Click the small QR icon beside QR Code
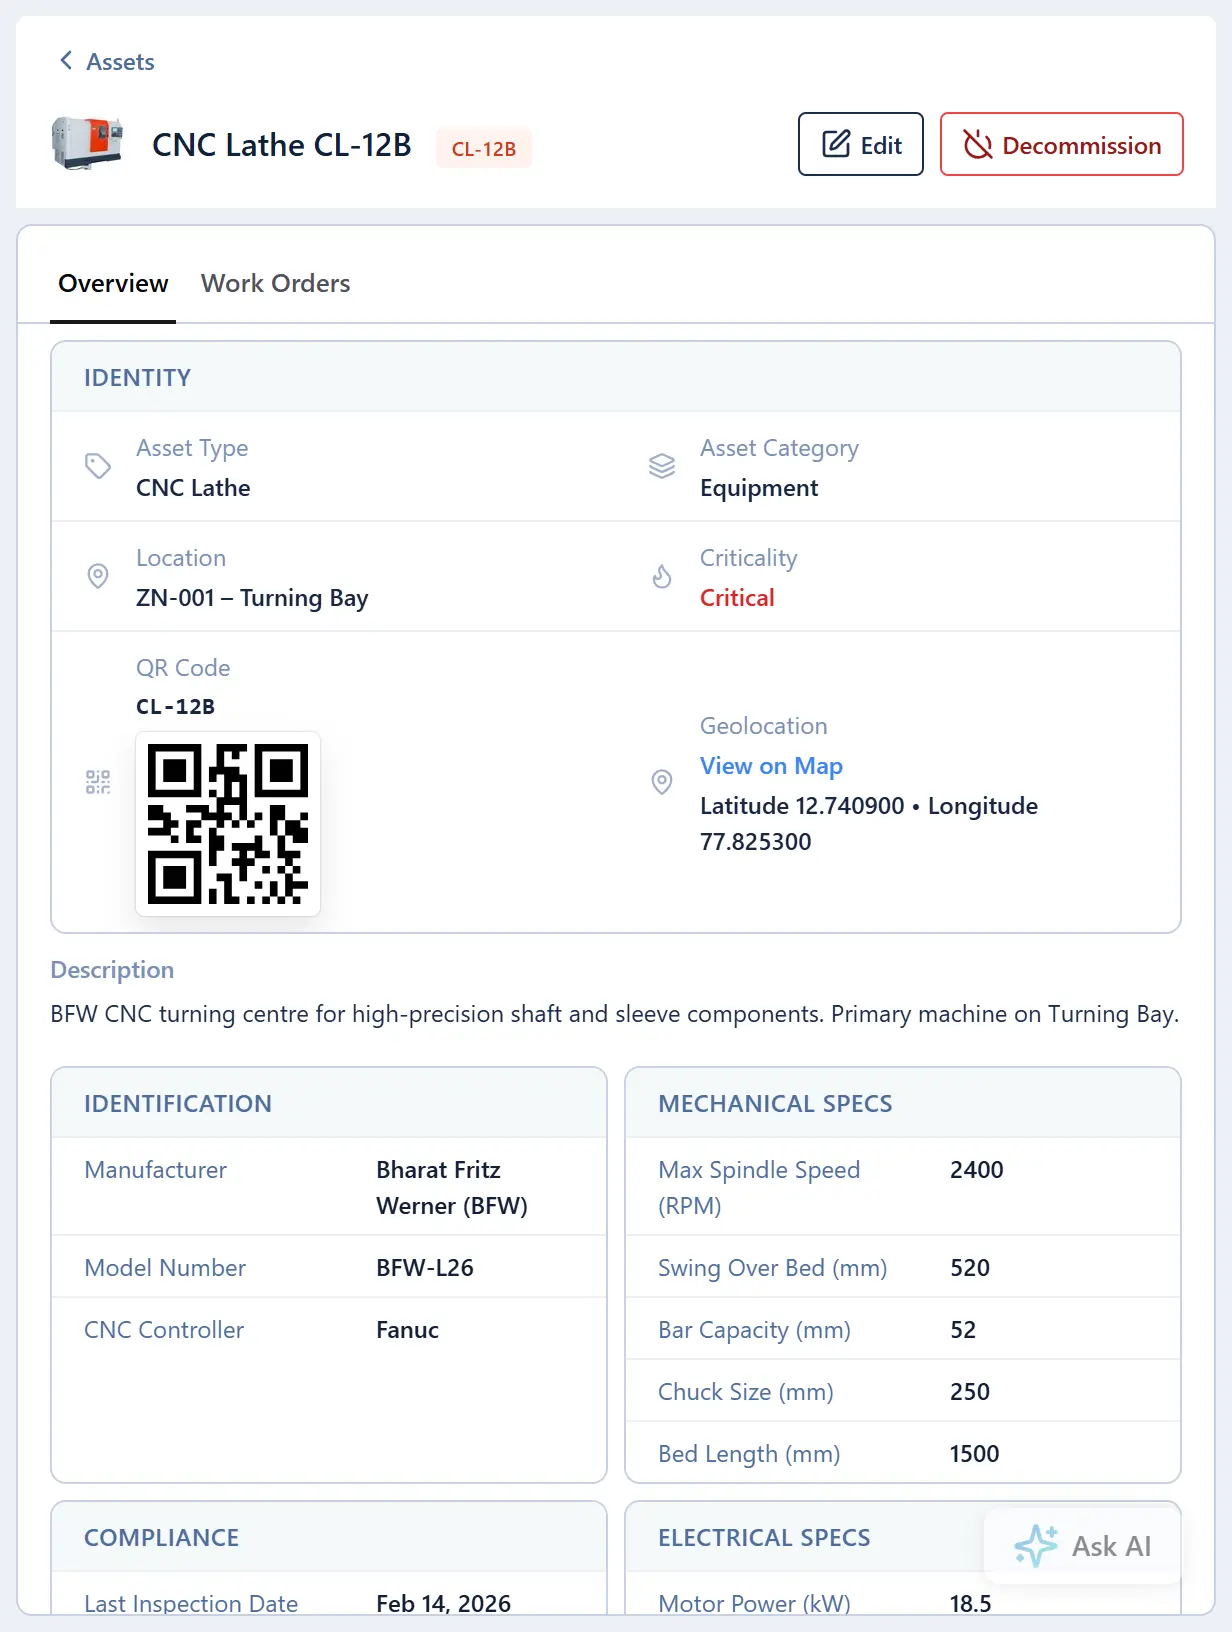Screen dimensions: 1232x1632 98,782
